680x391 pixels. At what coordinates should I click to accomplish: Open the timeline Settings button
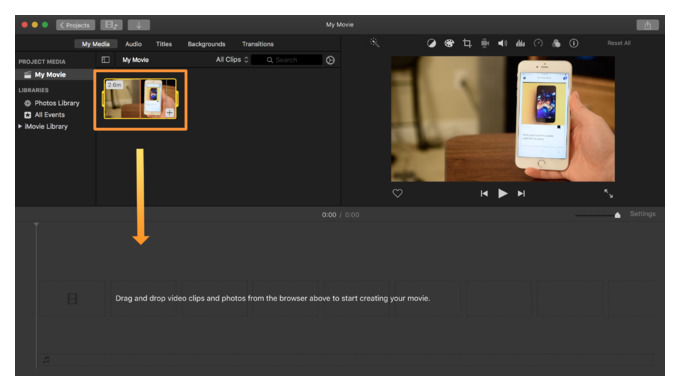tap(642, 214)
